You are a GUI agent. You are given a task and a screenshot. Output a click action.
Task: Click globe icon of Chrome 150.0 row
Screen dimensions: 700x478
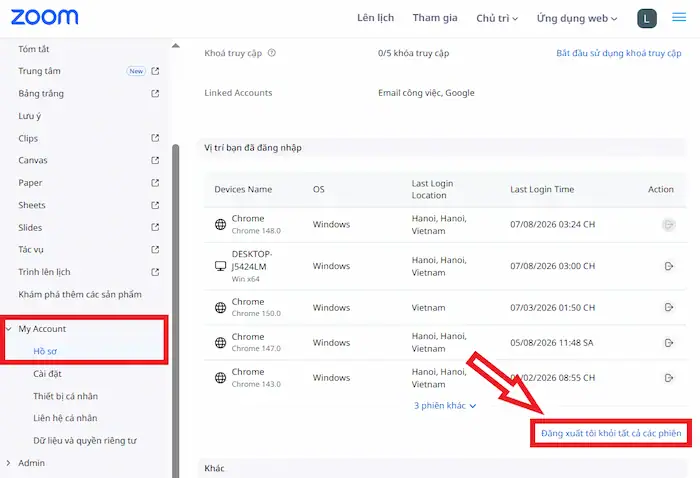point(221,307)
